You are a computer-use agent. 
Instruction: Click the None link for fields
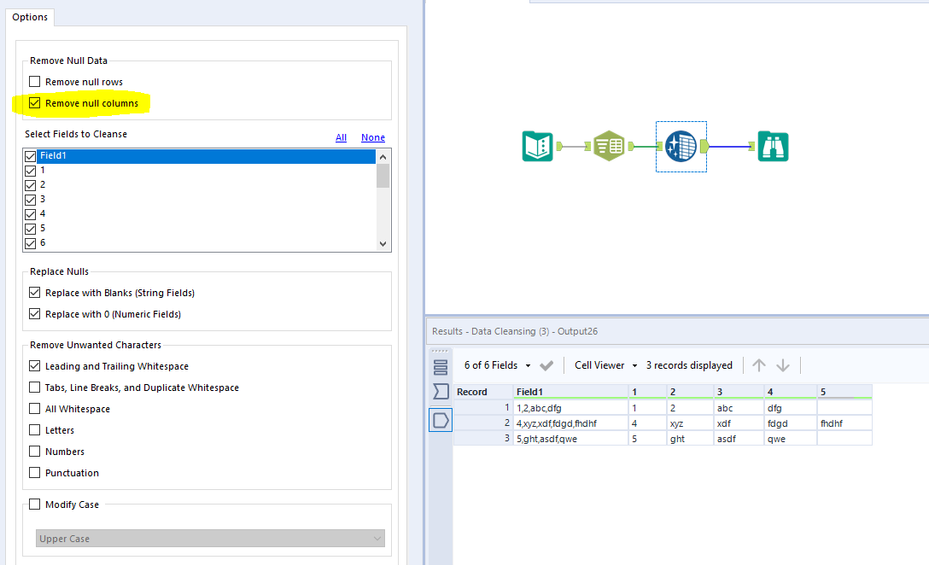coord(373,137)
